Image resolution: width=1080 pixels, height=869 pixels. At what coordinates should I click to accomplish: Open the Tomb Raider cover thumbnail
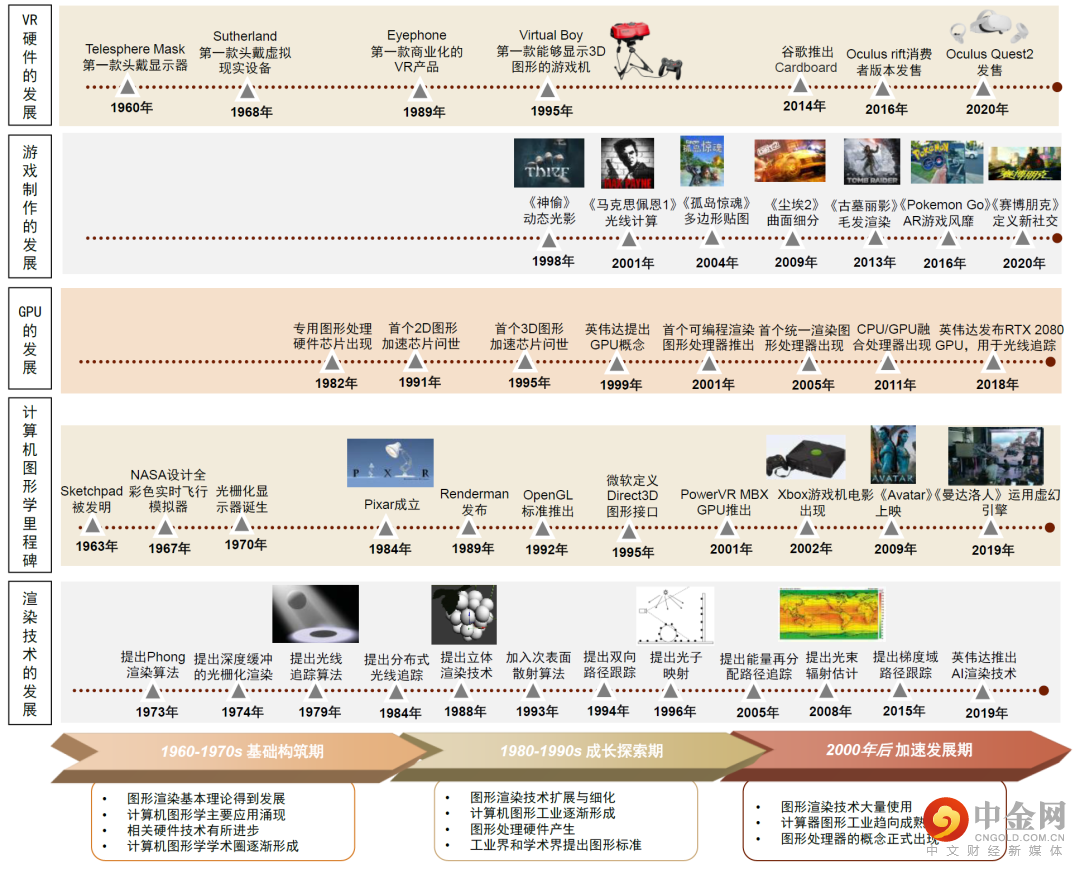coord(871,161)
